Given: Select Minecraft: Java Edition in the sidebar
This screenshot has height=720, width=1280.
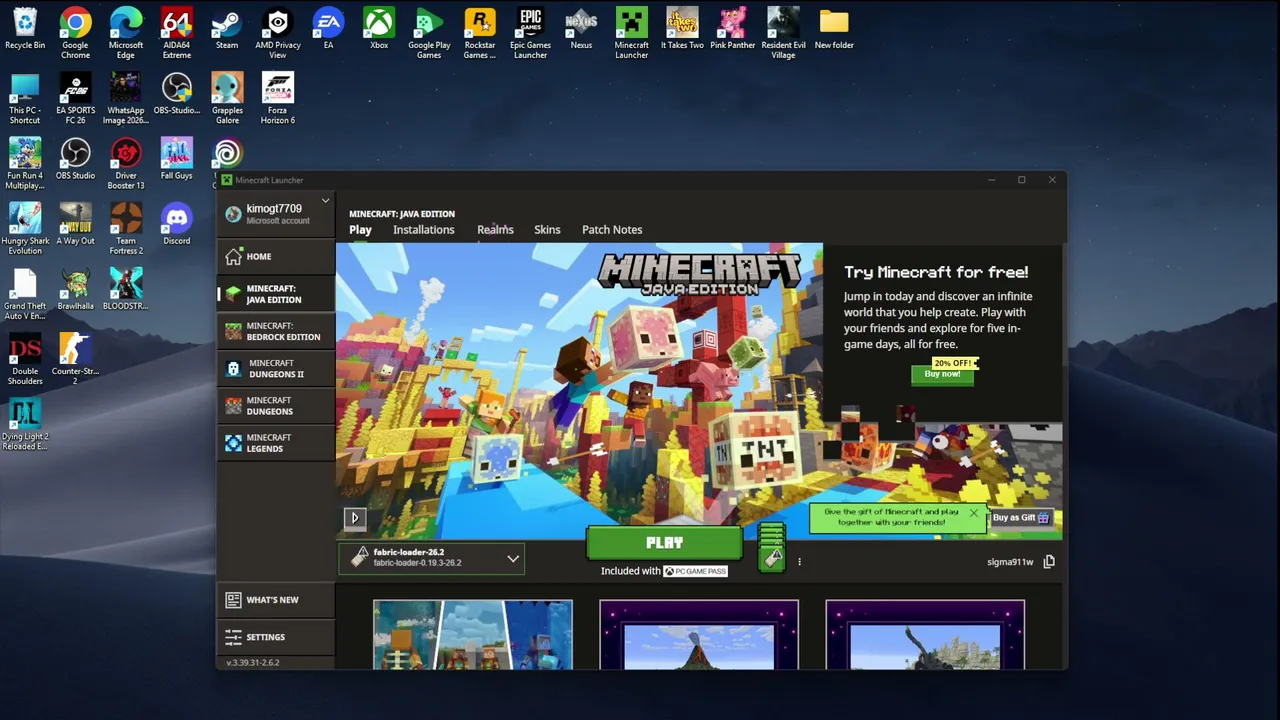Looking at the screenshot, I should coord(276,294).
